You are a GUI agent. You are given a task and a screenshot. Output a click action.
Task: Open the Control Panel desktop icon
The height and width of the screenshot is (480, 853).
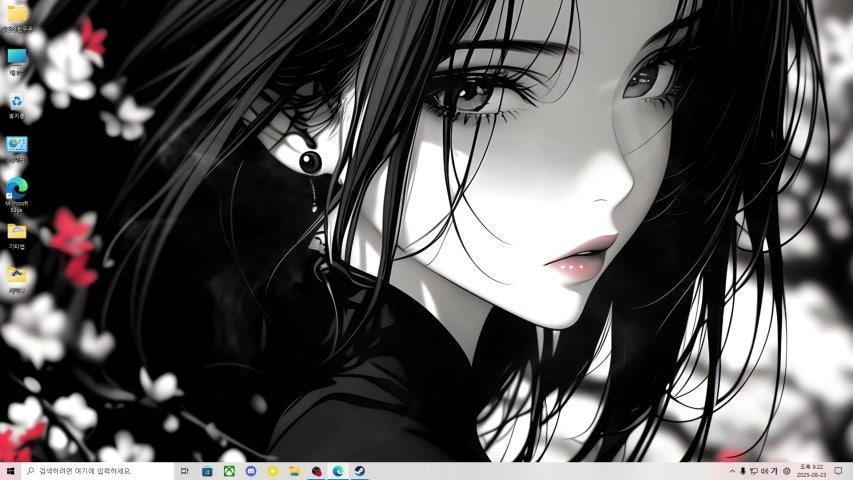pos(17,149)
